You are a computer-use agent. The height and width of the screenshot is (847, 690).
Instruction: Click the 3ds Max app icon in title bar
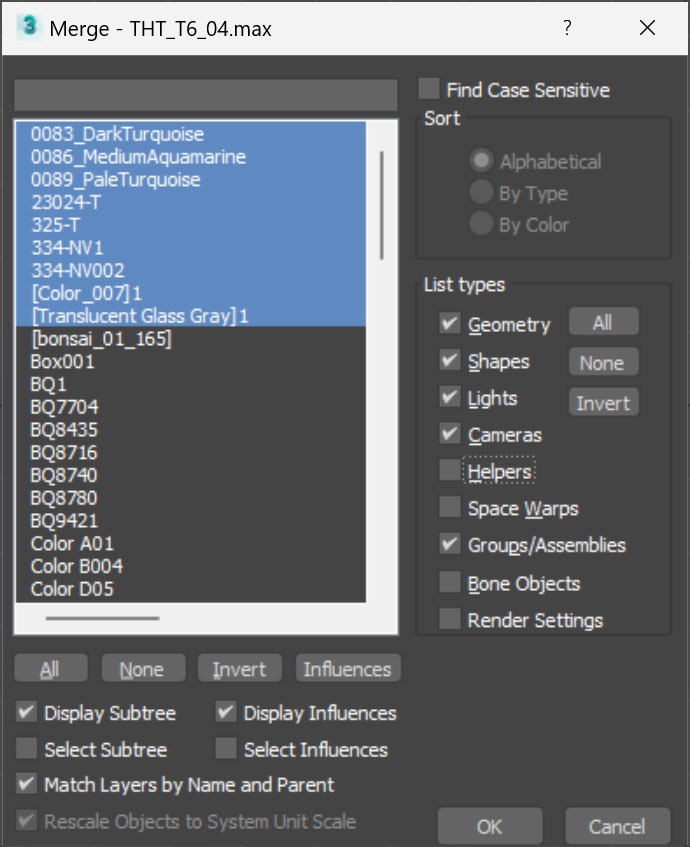click(x=28, y=28)
